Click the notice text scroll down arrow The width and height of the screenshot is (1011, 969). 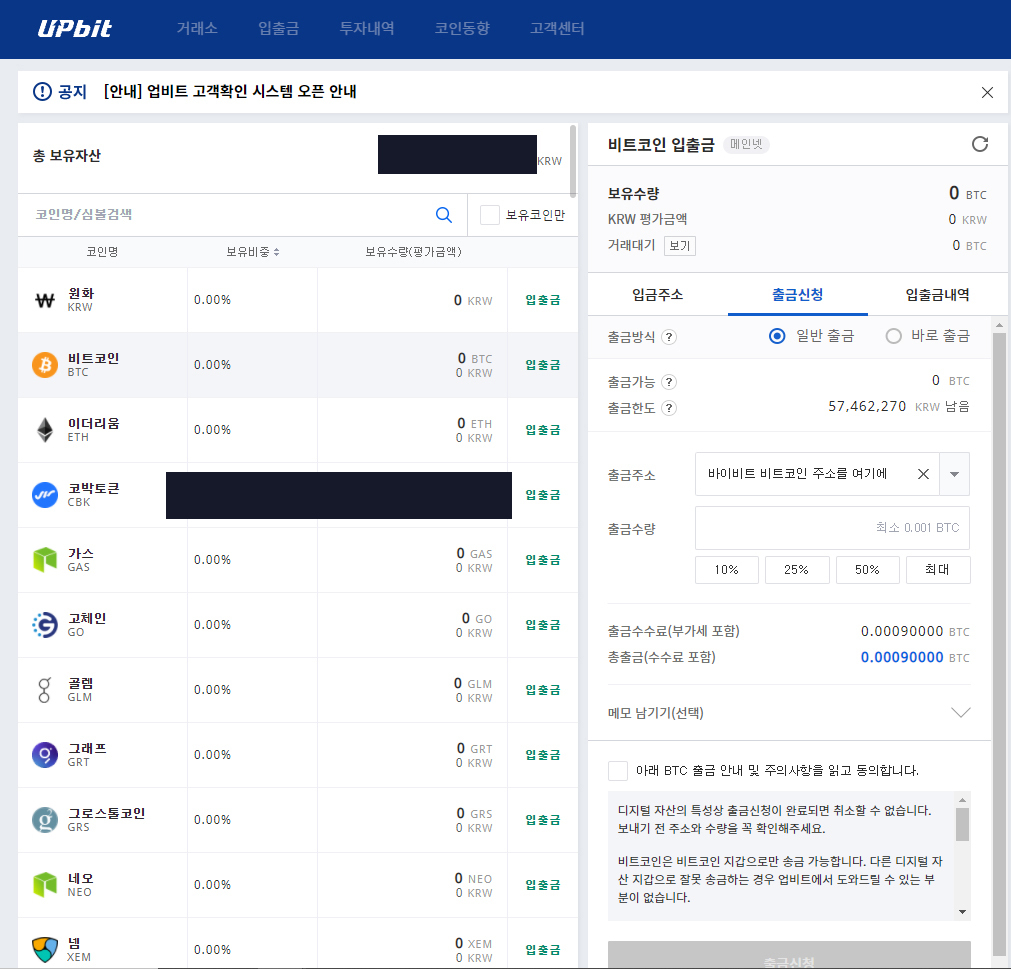point(962,912)
